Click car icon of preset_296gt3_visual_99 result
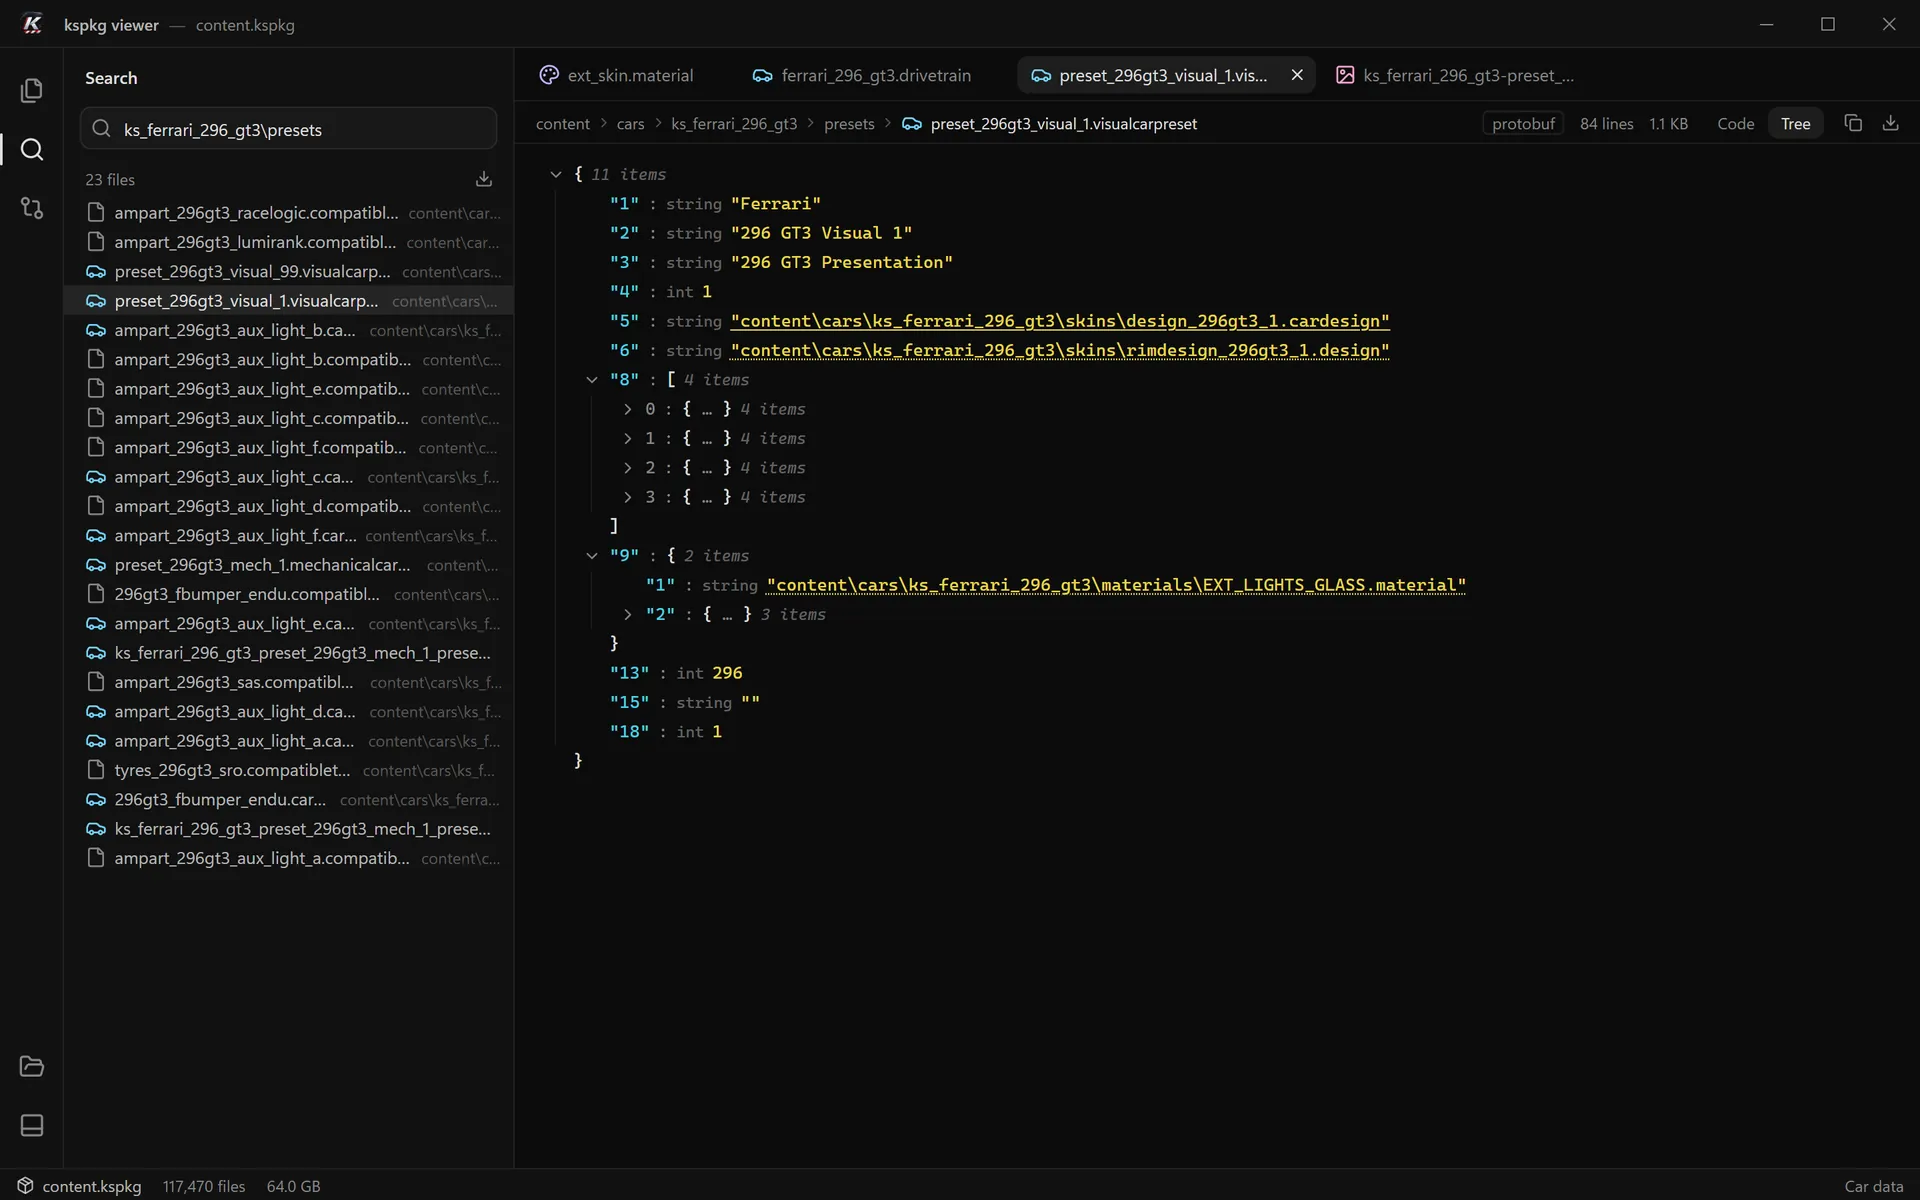The image size is (1920, 1200). coord(96,271)
